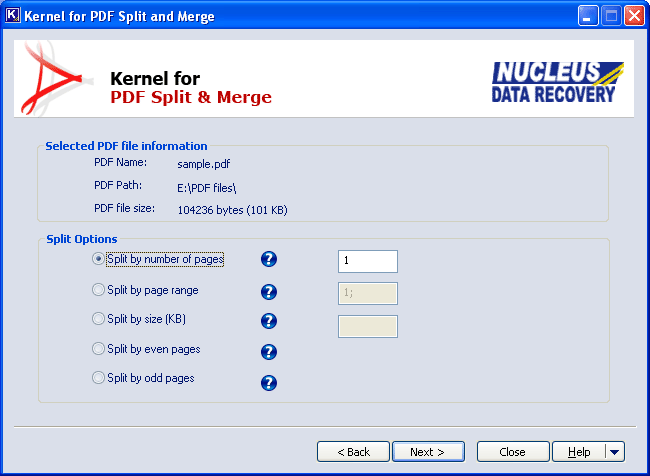The height and width of the screenshot is (476, 650).
Task: Show help for Split by odd pages
Action: [268, 382]
